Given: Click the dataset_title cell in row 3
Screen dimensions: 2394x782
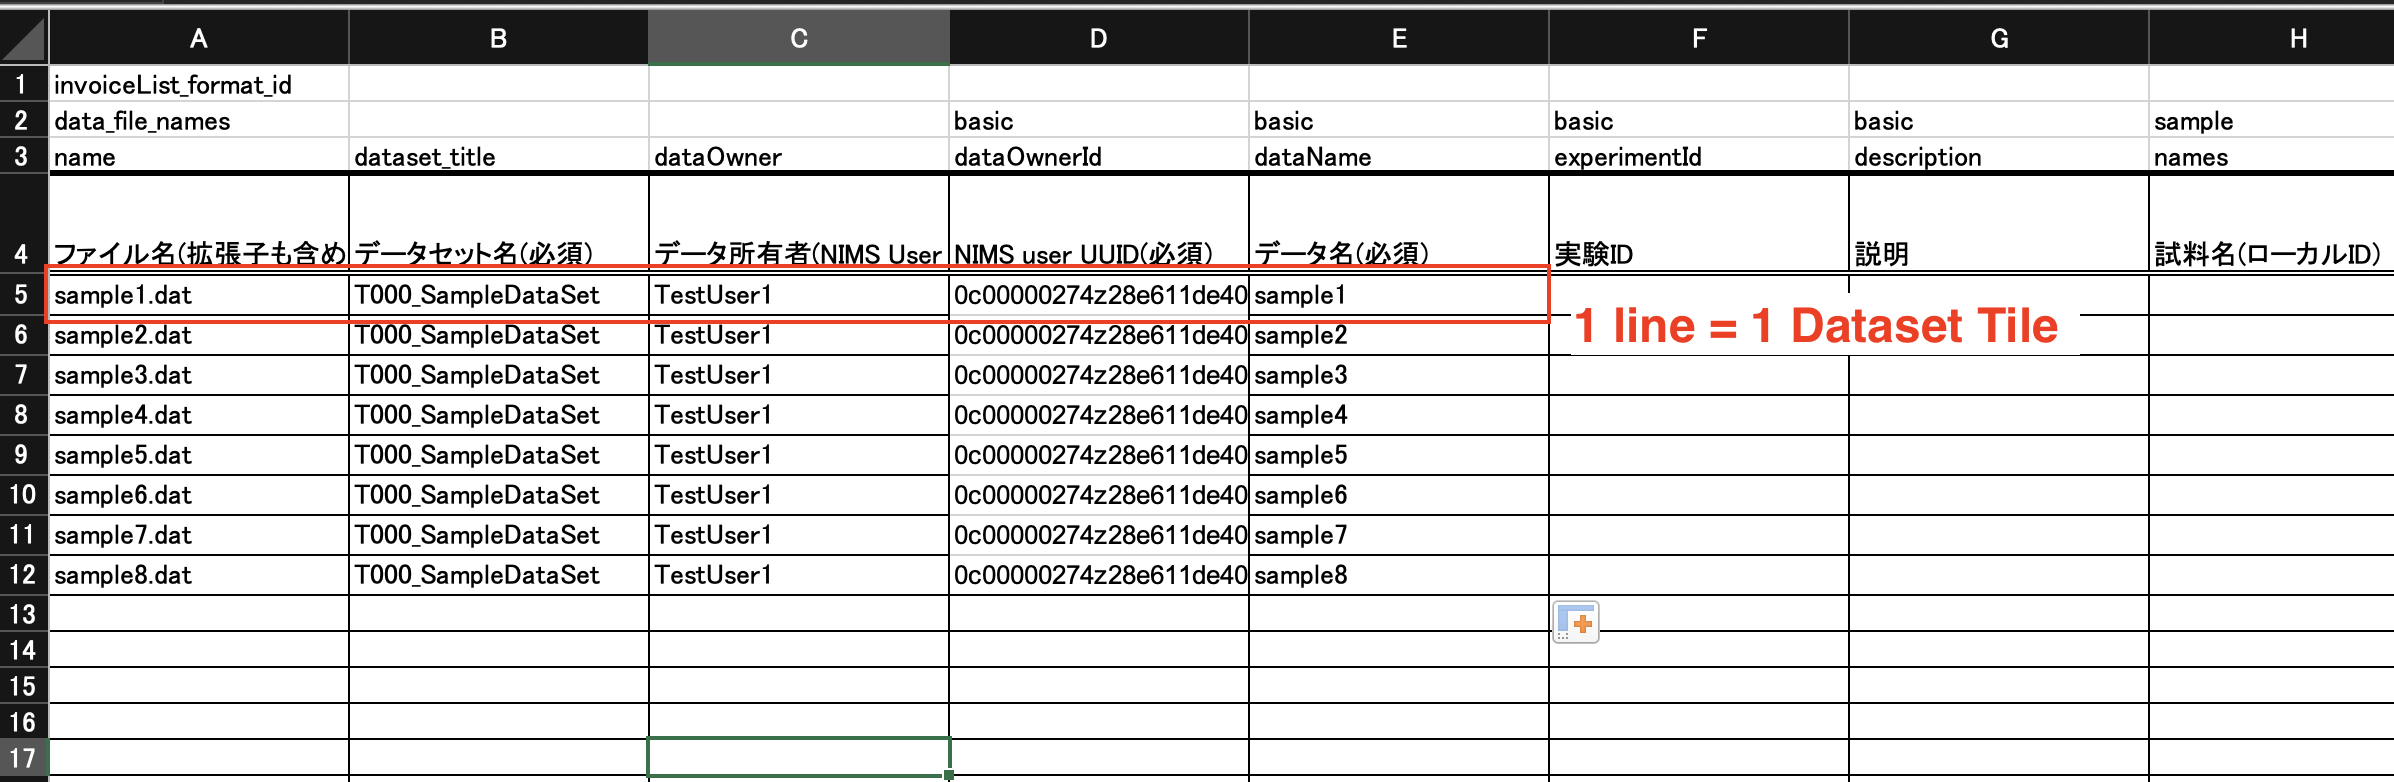Looking at the screenshot, I should click(498, 157).
